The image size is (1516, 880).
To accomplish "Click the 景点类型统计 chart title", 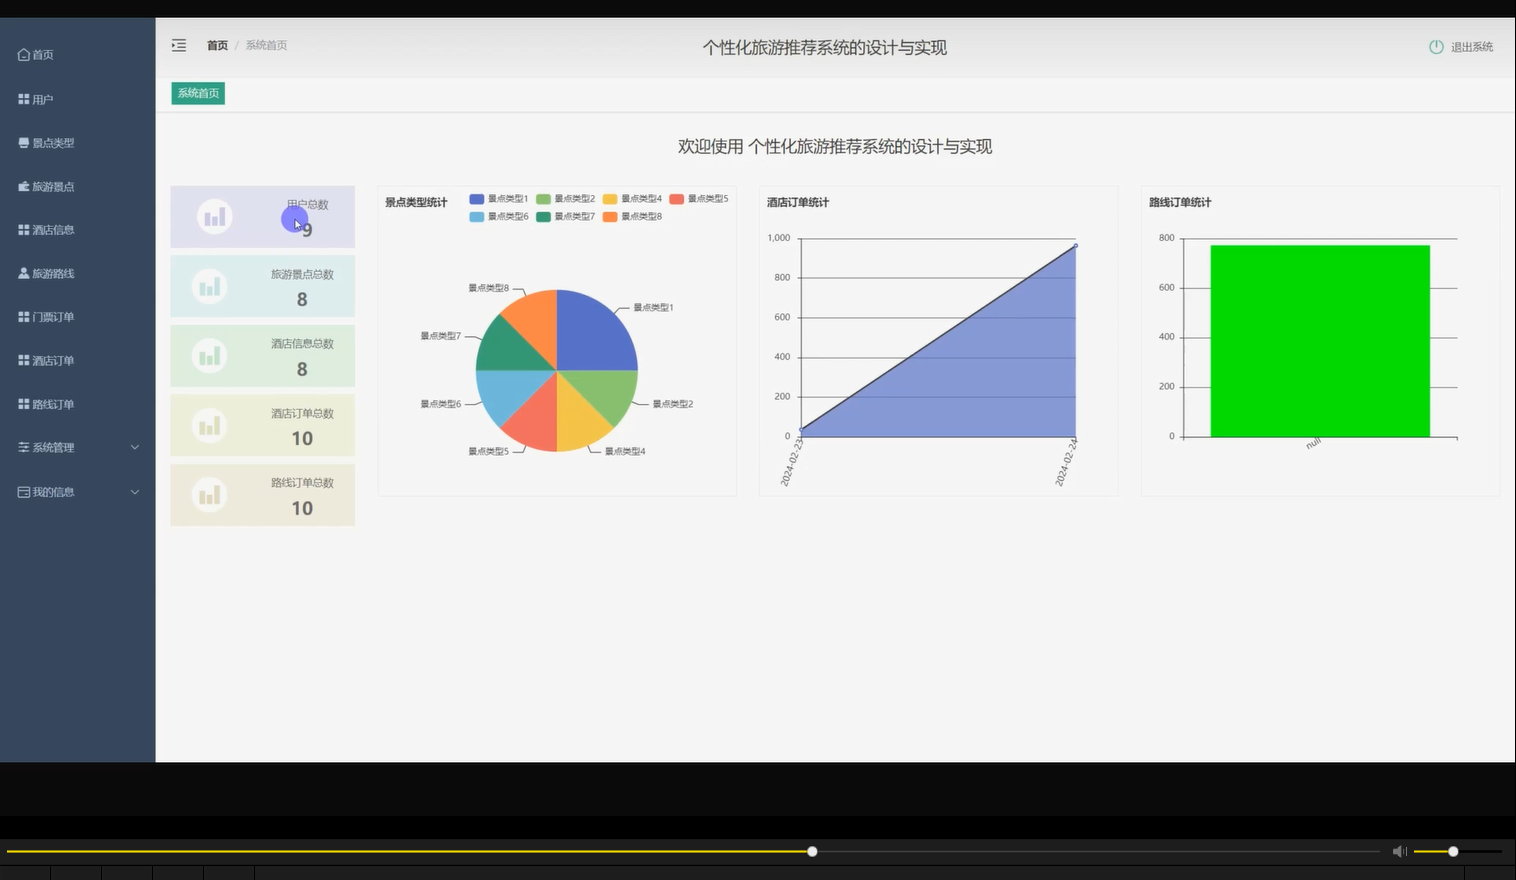I will [x=416, y=202].
